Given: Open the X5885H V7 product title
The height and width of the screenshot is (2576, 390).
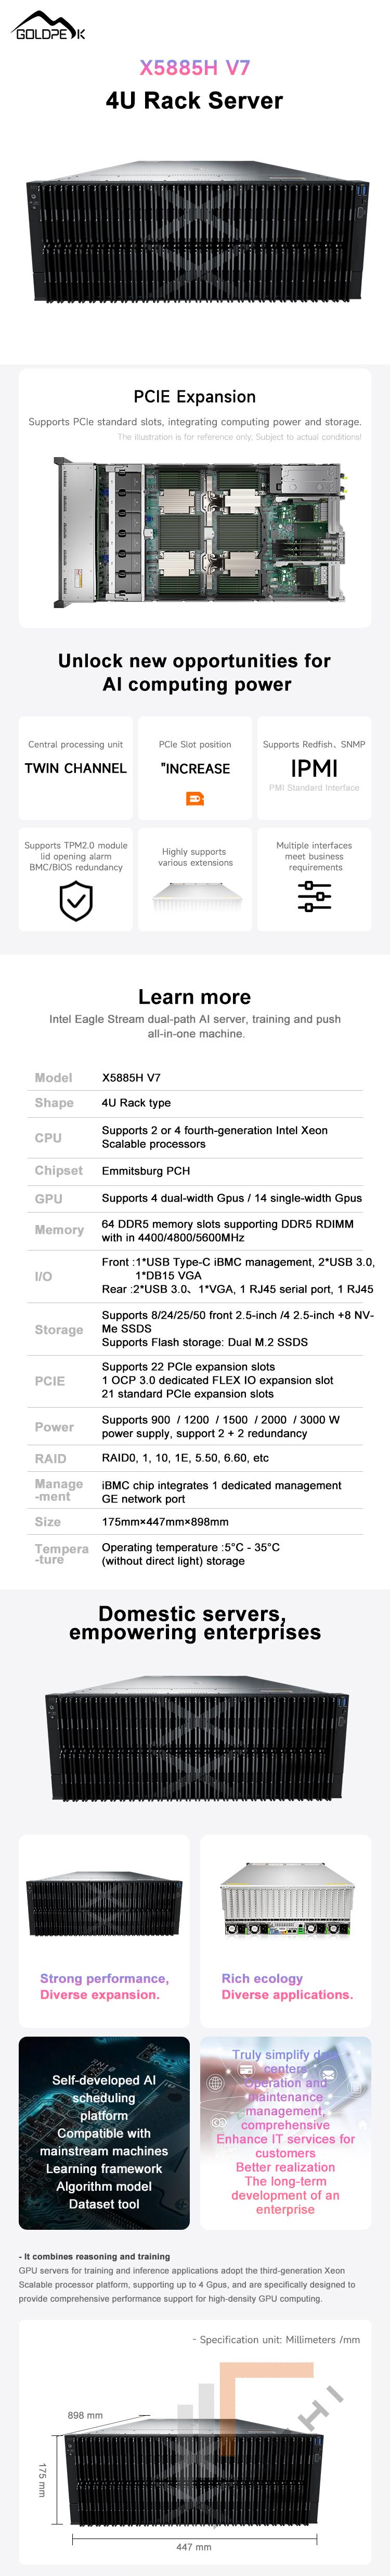Looking at the screenshot, I should 195,68.
